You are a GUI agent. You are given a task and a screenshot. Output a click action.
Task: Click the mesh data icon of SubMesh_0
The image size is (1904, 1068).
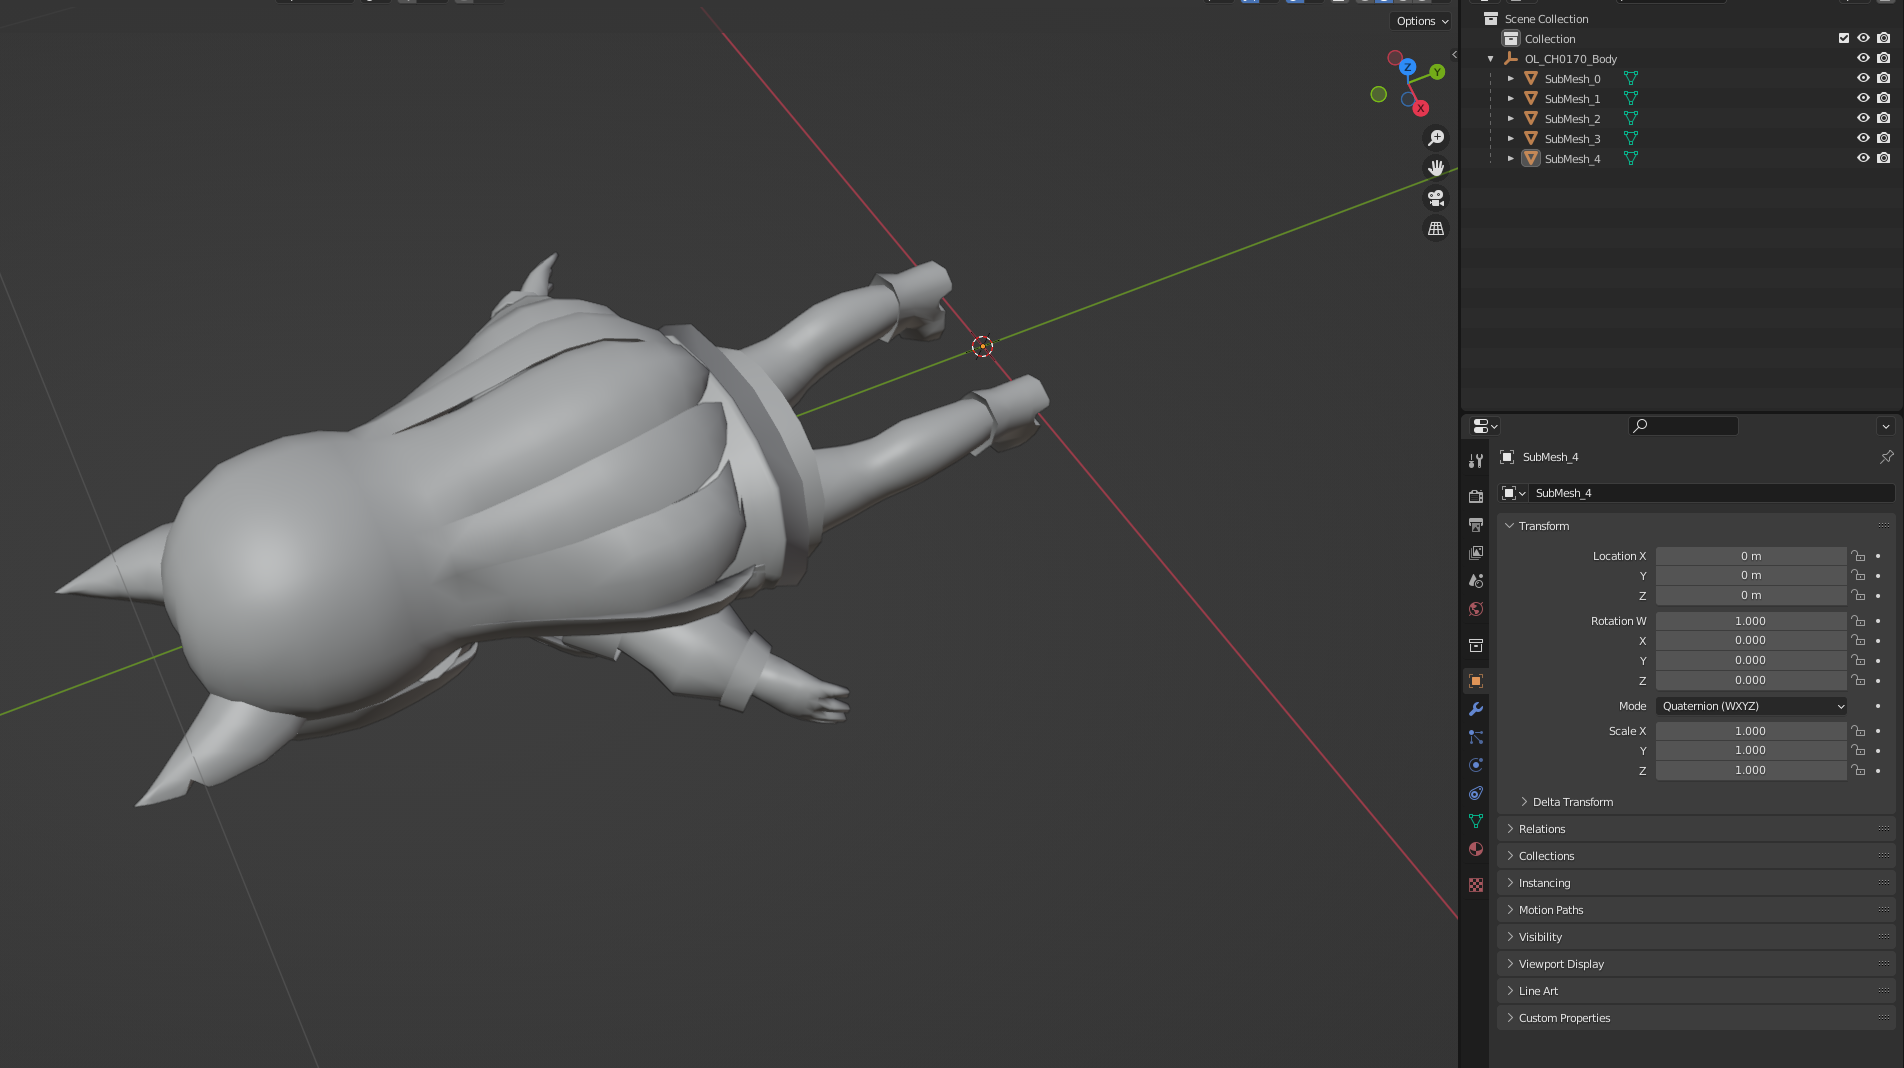click(1631, 78)
